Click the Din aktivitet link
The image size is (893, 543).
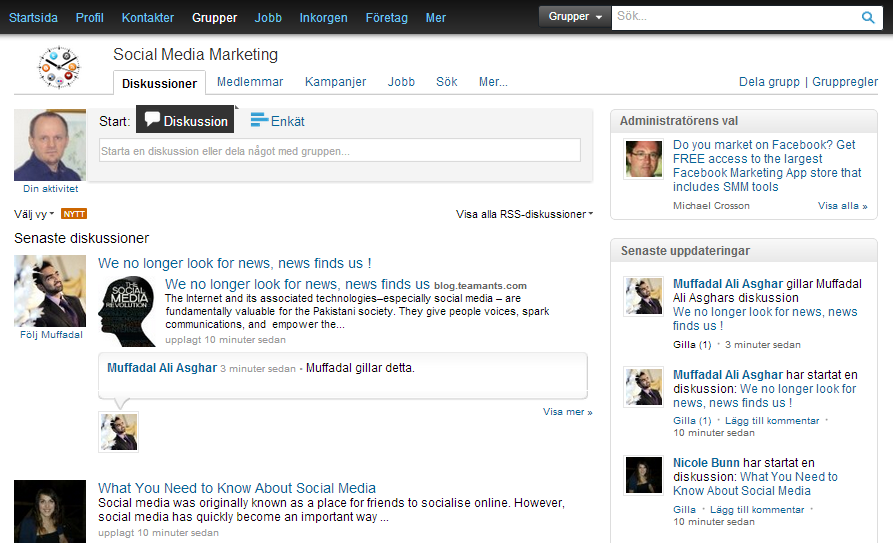(51, 189)
